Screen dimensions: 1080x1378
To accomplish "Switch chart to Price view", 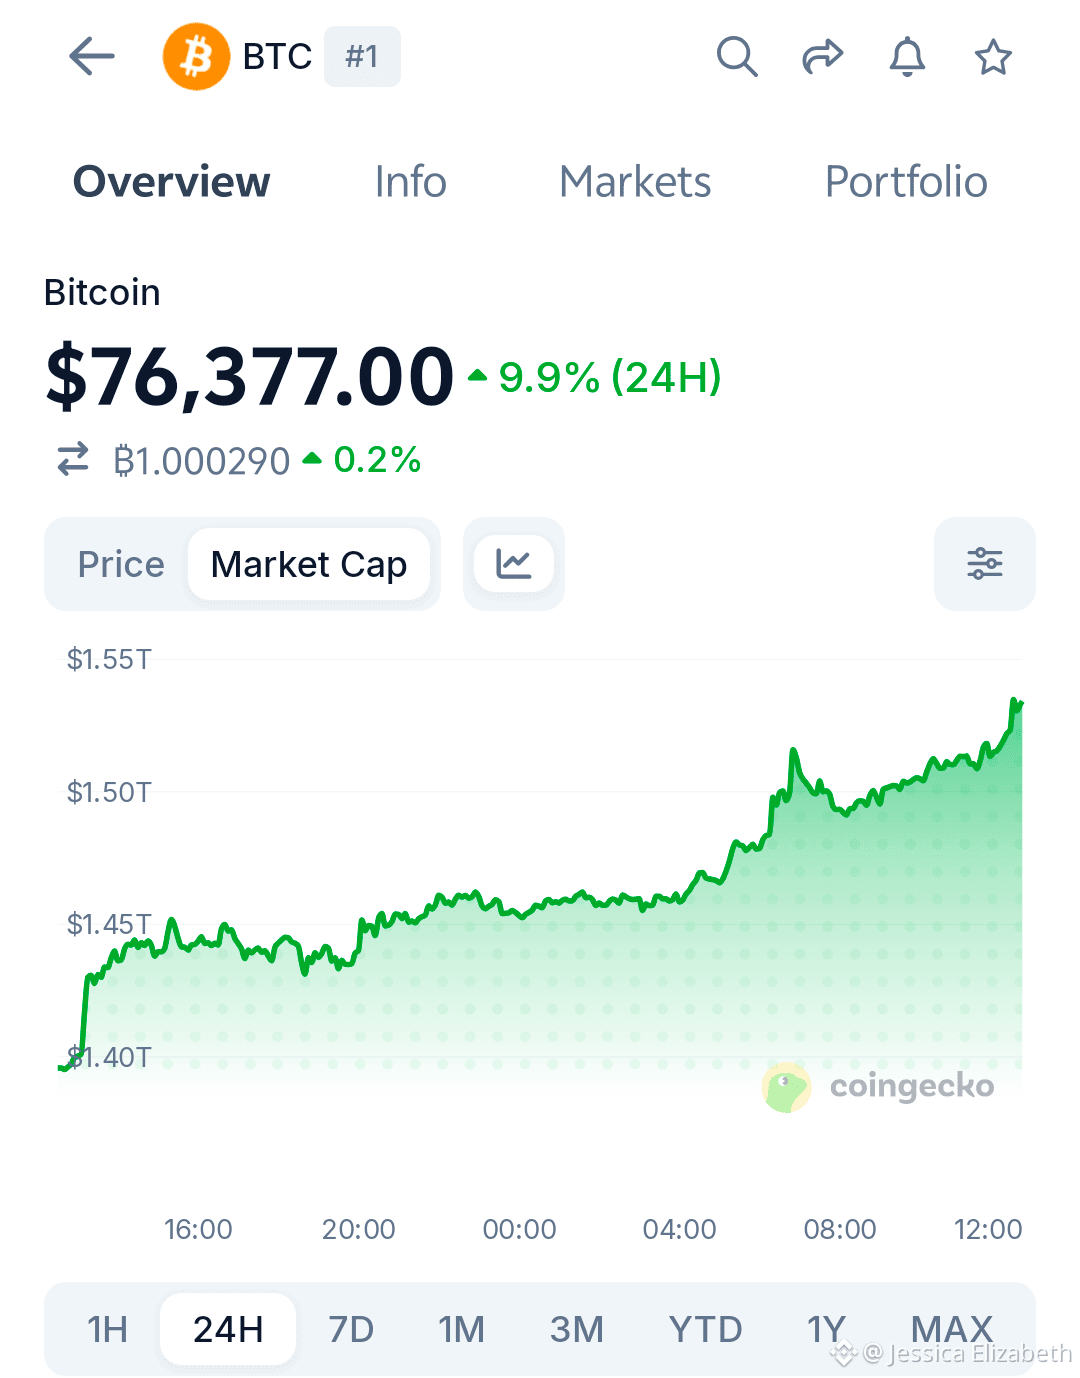I will (x=121, y=564).
